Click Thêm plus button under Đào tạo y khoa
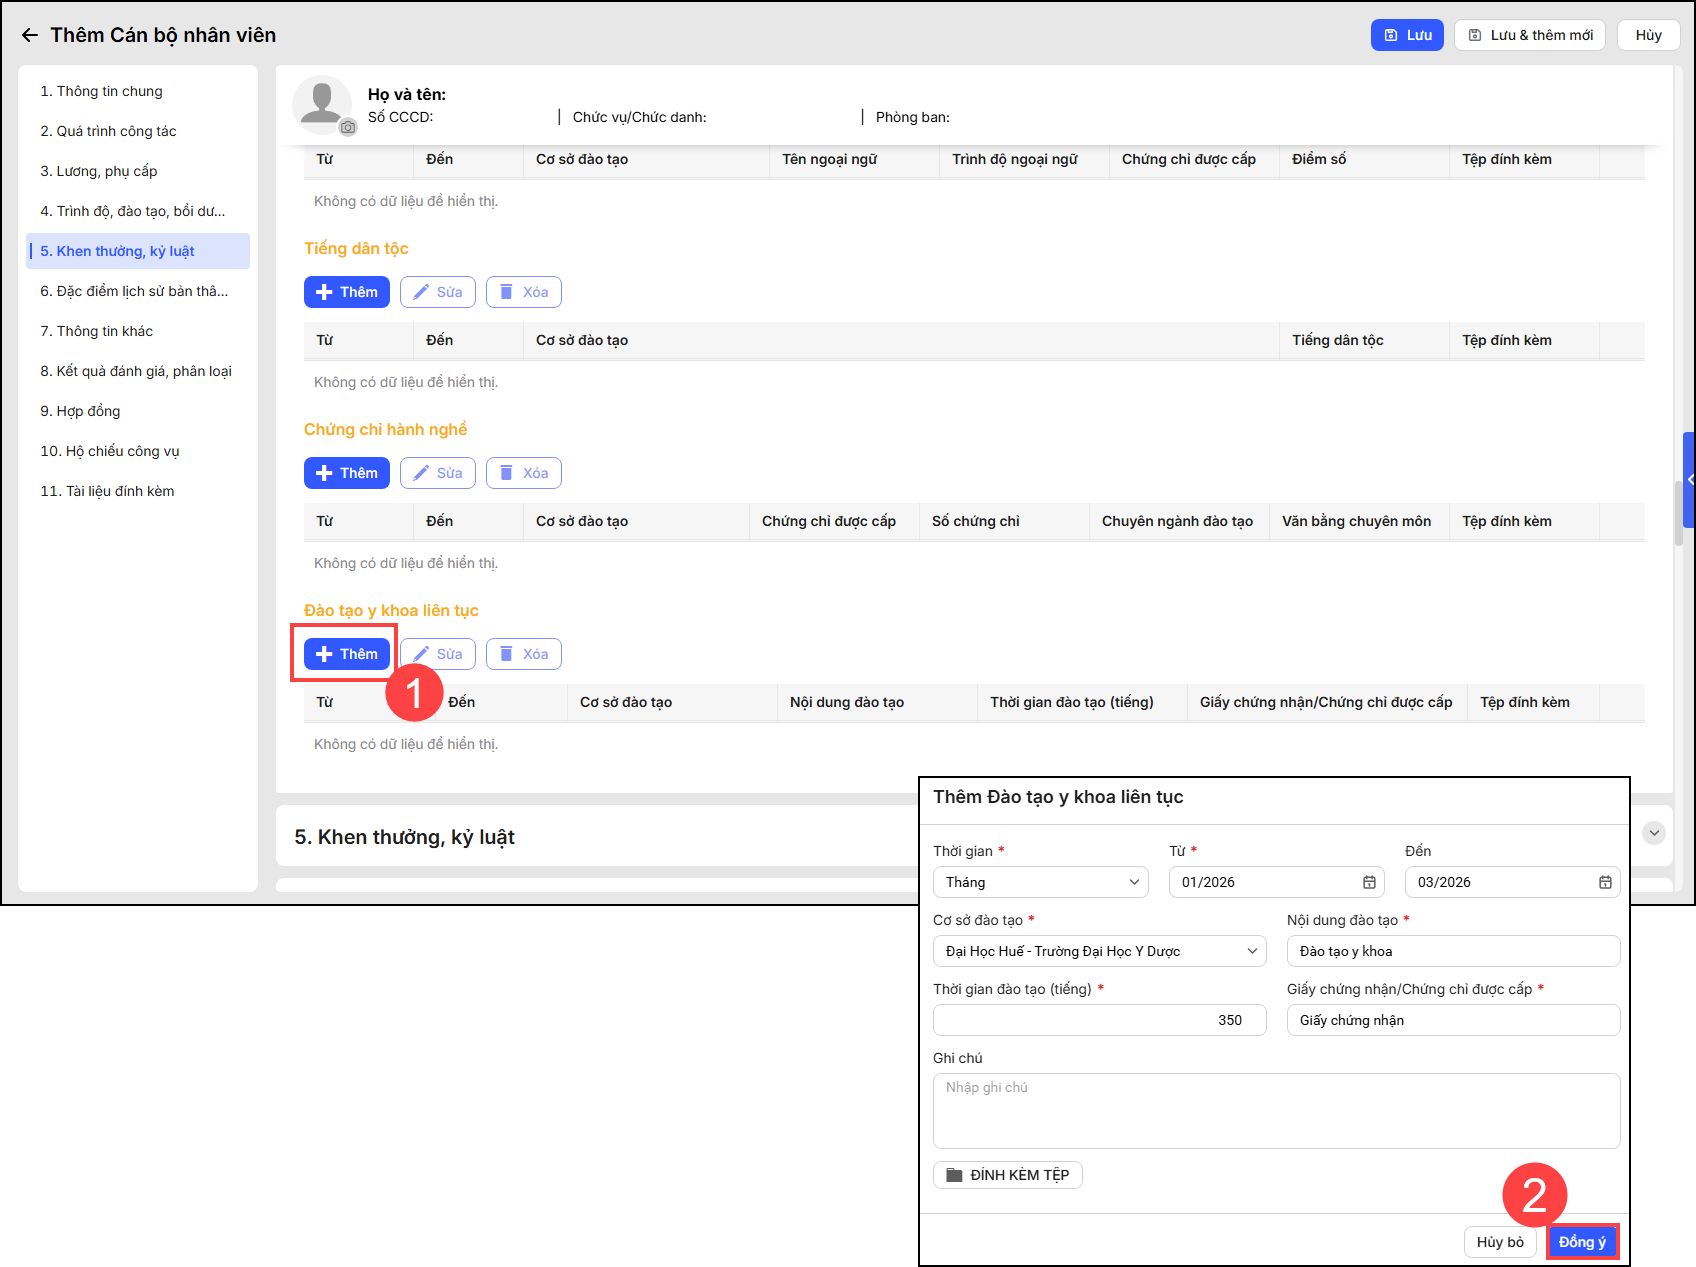The image size is (1696, 1267). 346,654
